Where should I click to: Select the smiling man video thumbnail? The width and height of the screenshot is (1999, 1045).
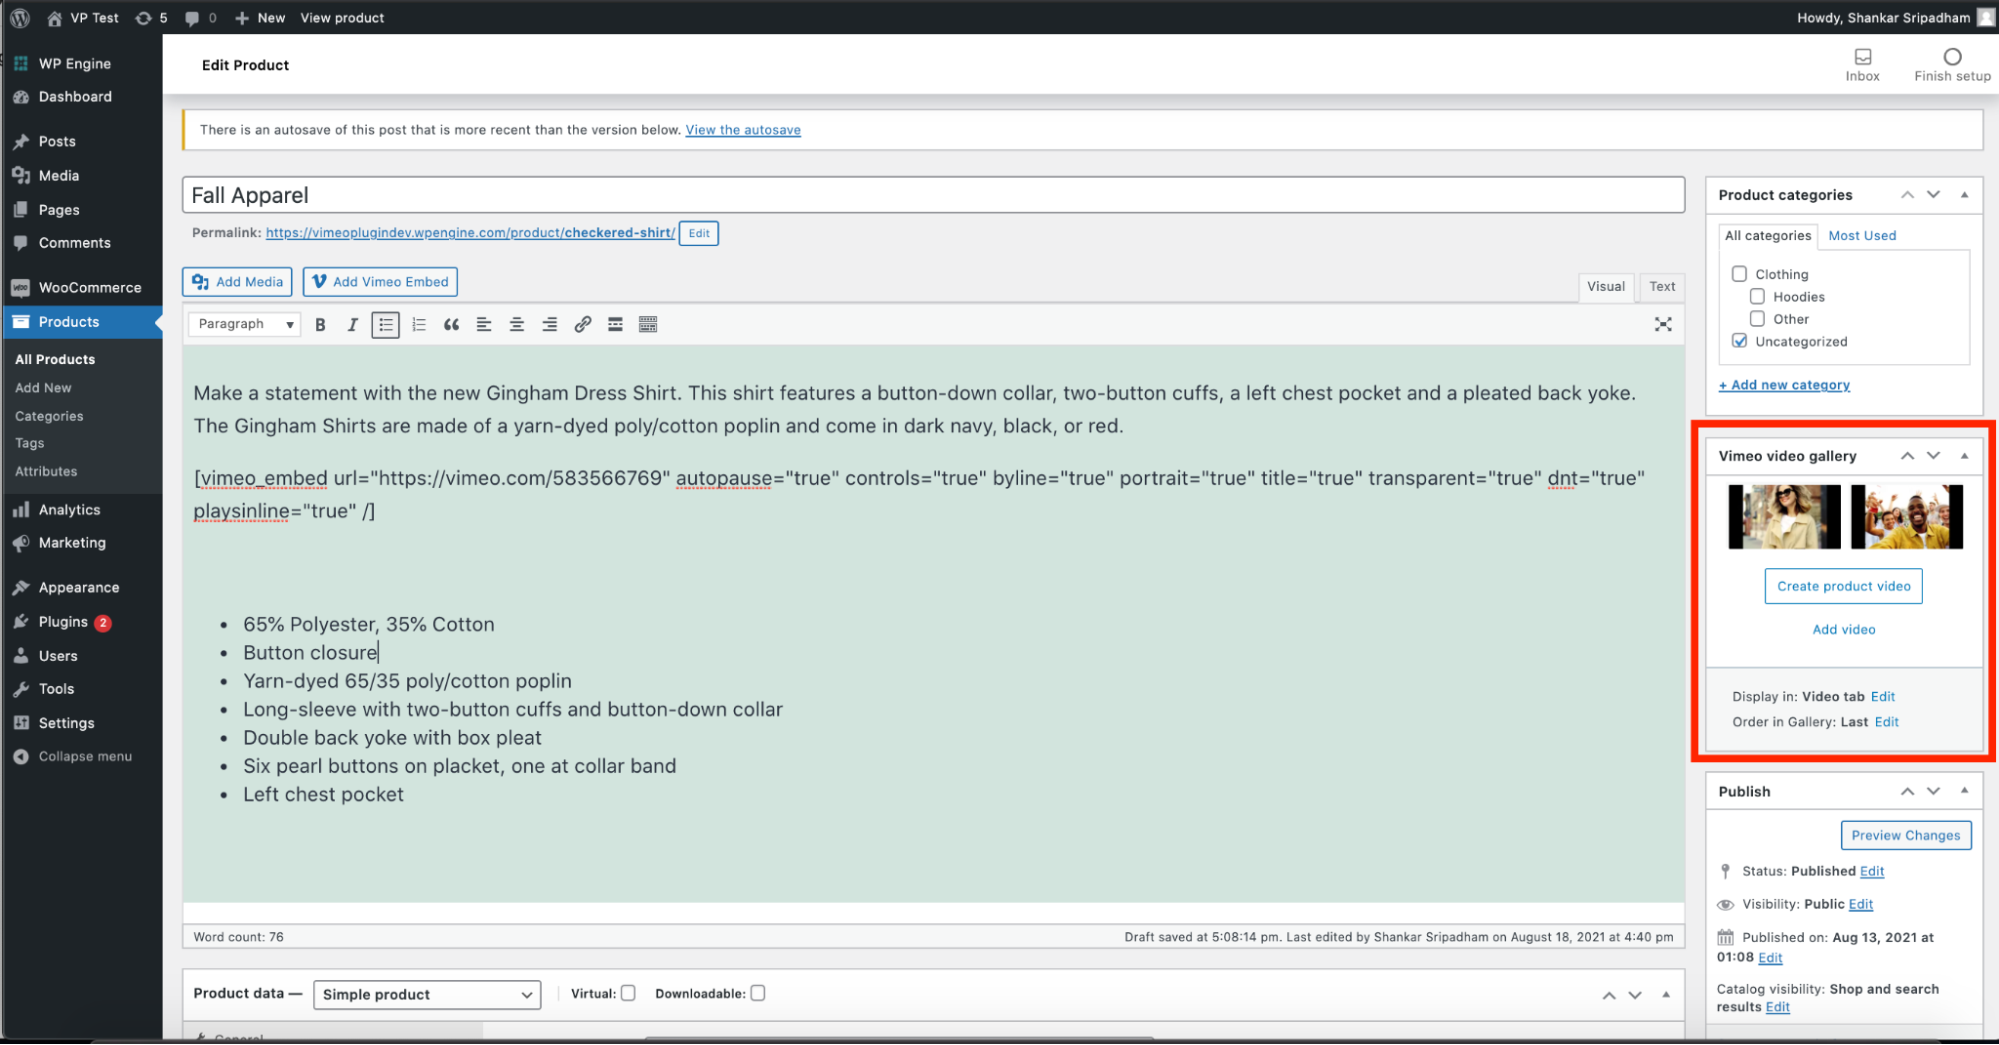point(1906,517)
